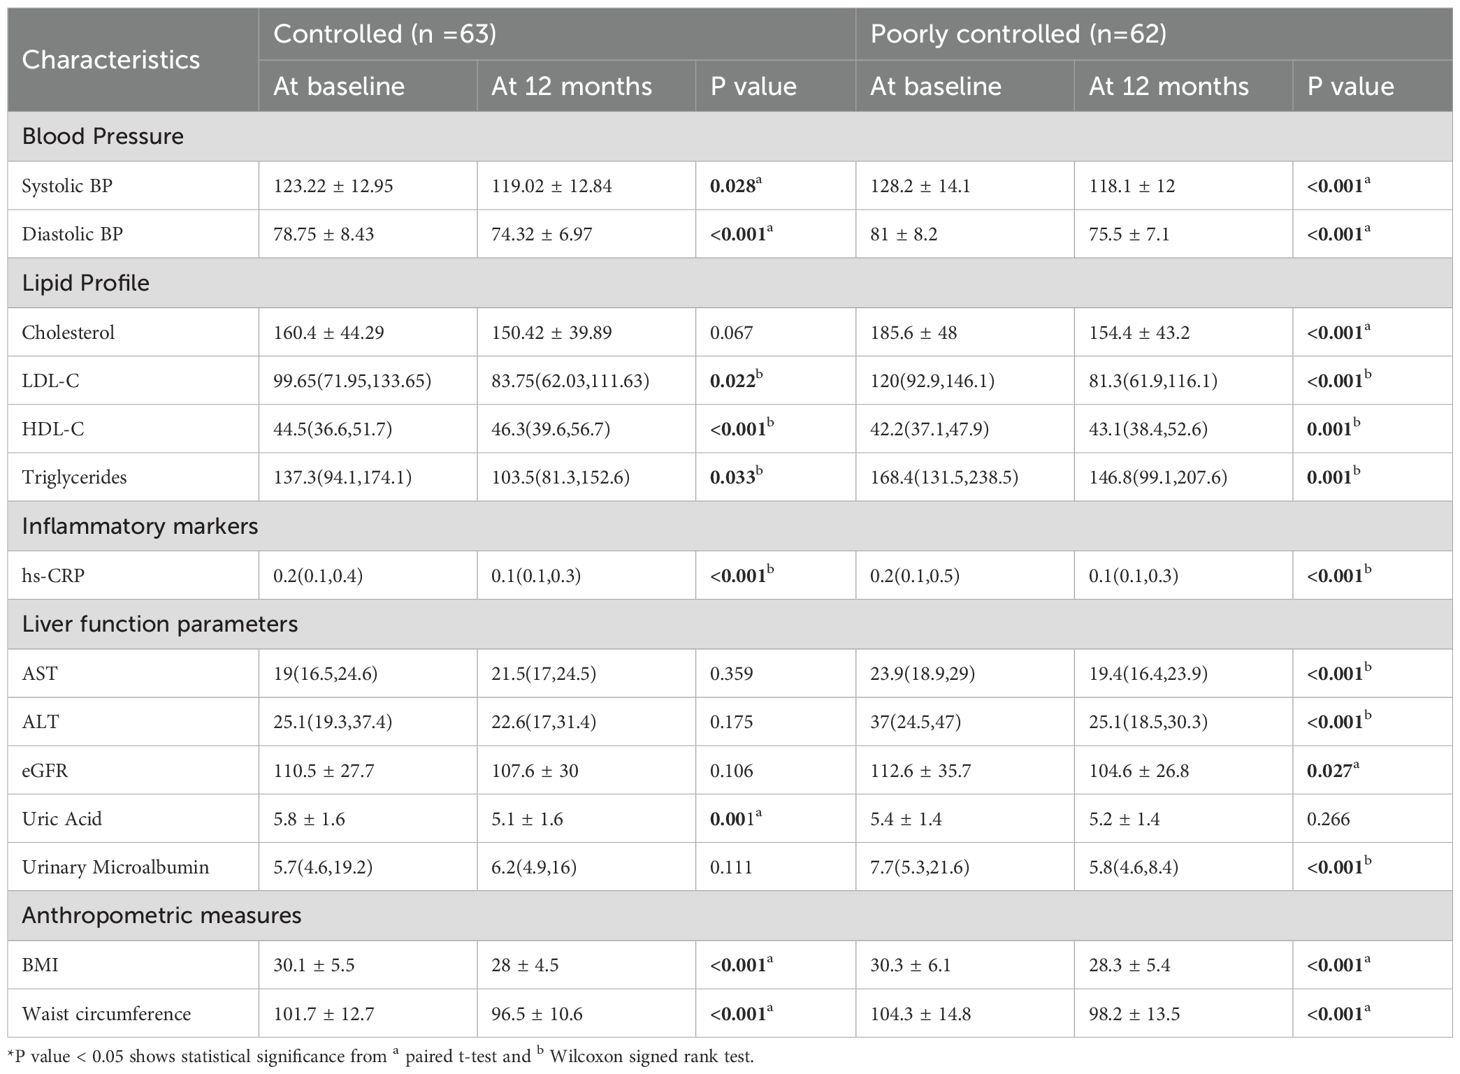Select the Controlled (n =63) group header

click(385, 34)
